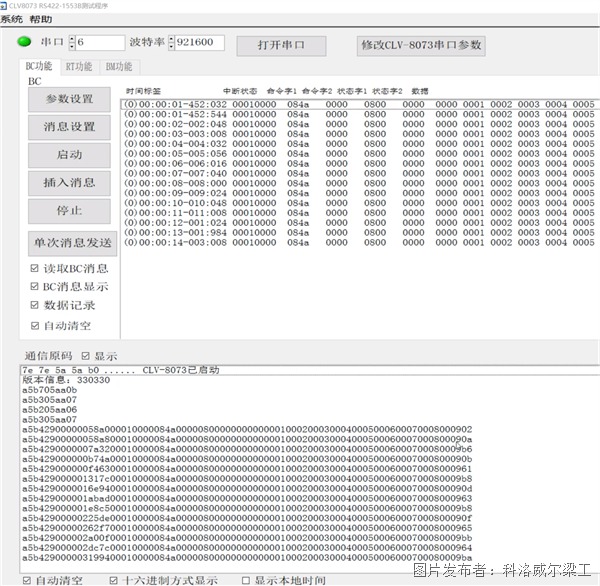The width and height of the screenshot is (600, 586).
Task: Open the 帮助 menu
Action: point(41,19)
